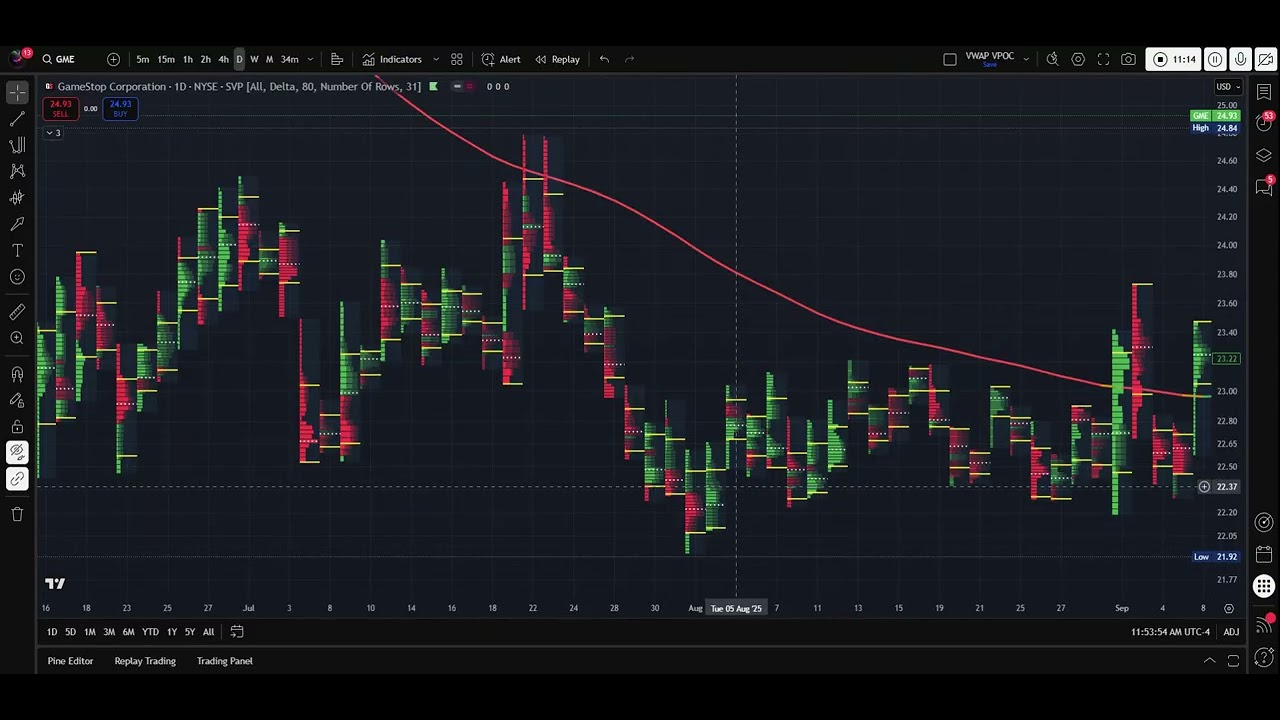Viewport: 1280px width, 720px height.
Task: Toggle magnet mode
Action: (17, 374)
